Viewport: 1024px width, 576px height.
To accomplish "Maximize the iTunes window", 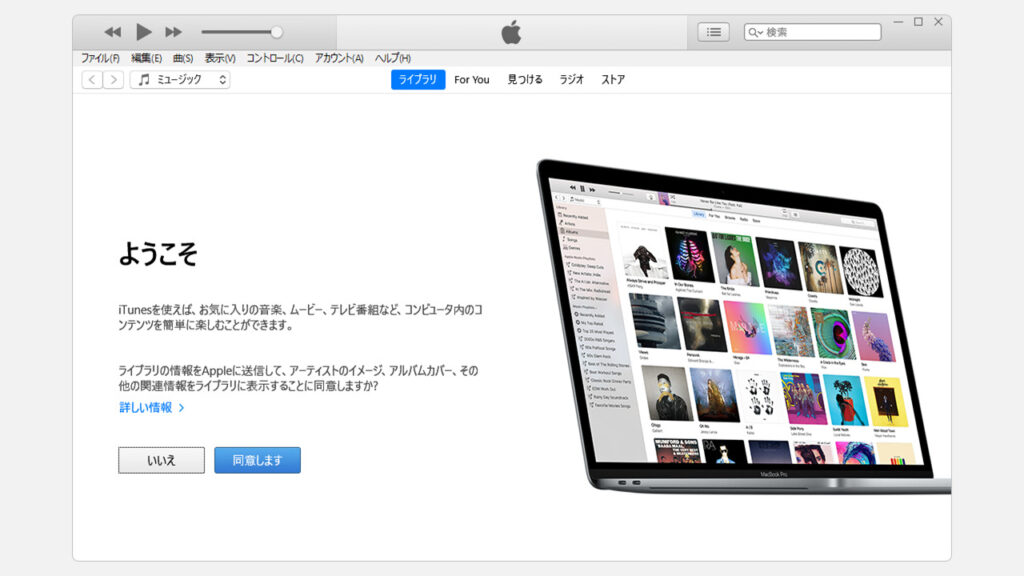I will pos(918,22).
